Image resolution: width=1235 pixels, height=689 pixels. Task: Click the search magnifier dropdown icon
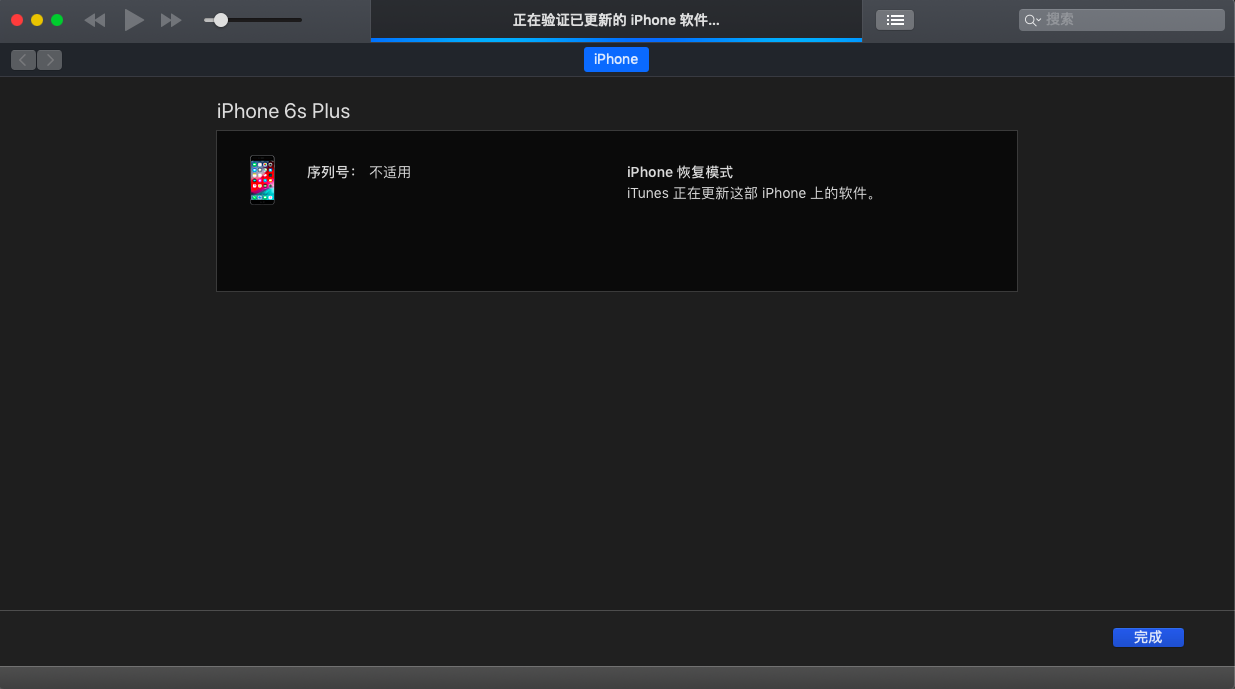[1033, 20]
